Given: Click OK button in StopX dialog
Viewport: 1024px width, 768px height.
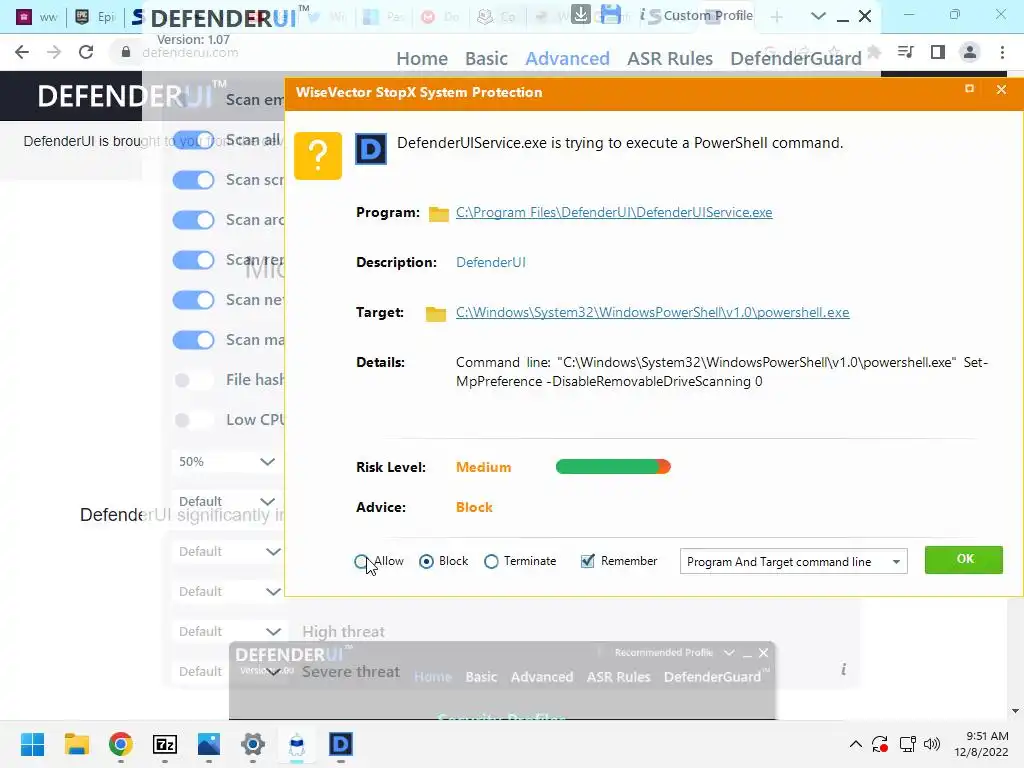Looking at the screenshot, I should pos(963,560).
